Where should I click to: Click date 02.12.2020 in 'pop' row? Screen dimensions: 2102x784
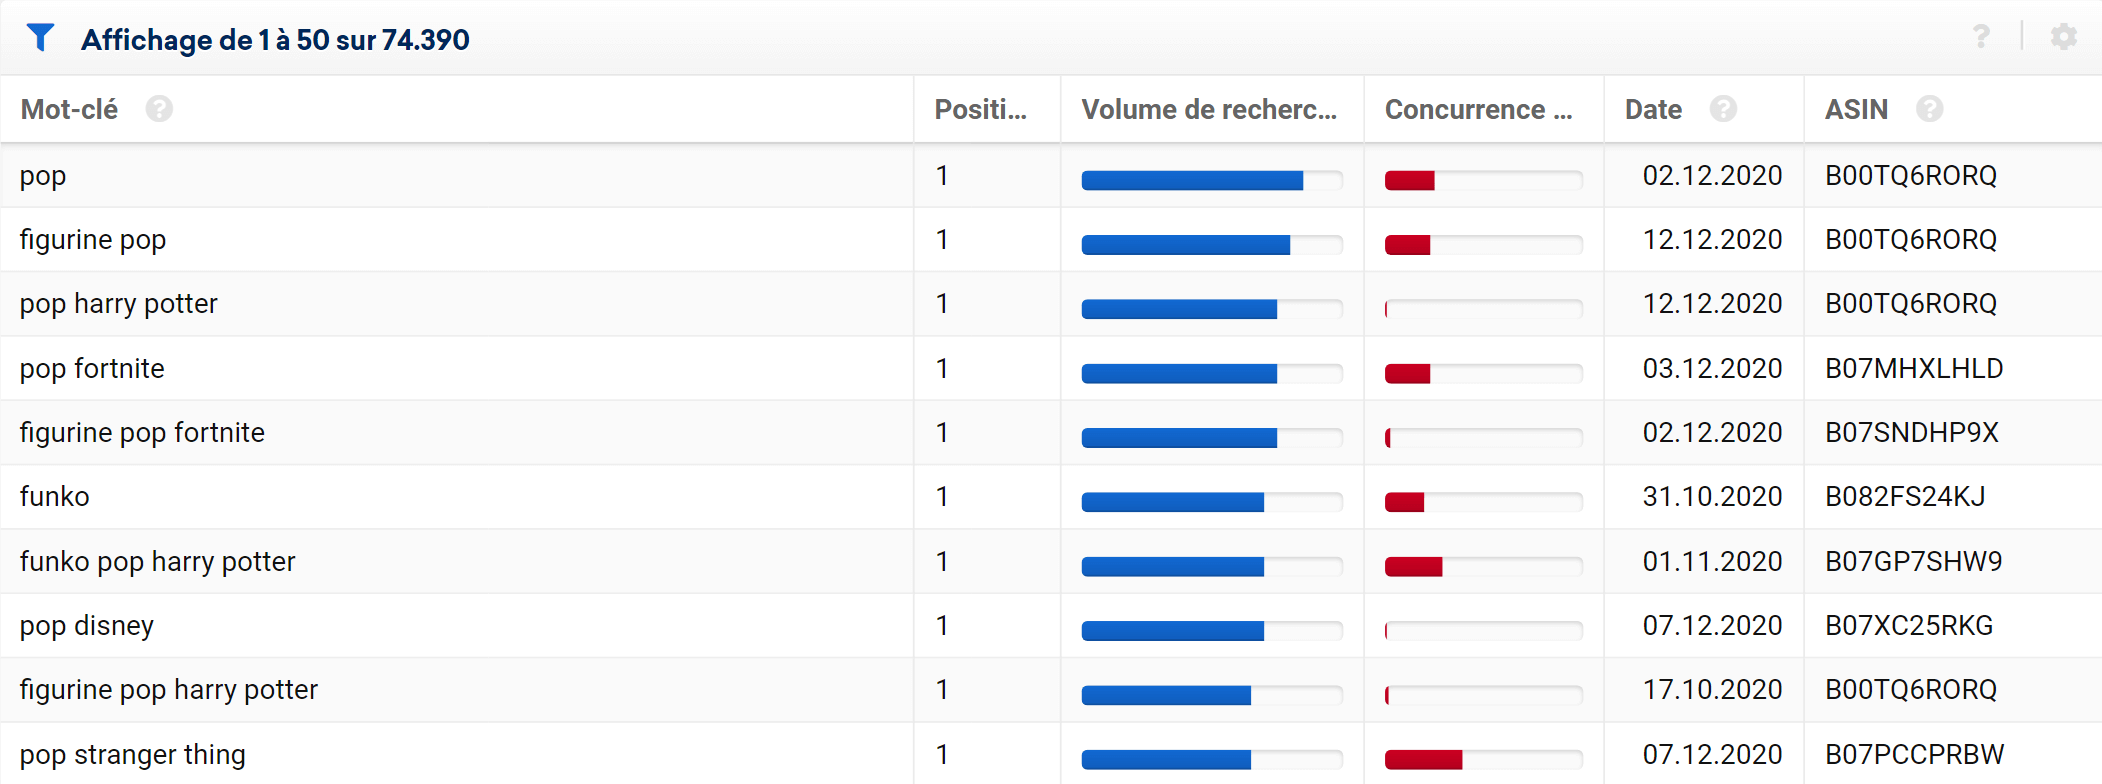pos(1712,176)
